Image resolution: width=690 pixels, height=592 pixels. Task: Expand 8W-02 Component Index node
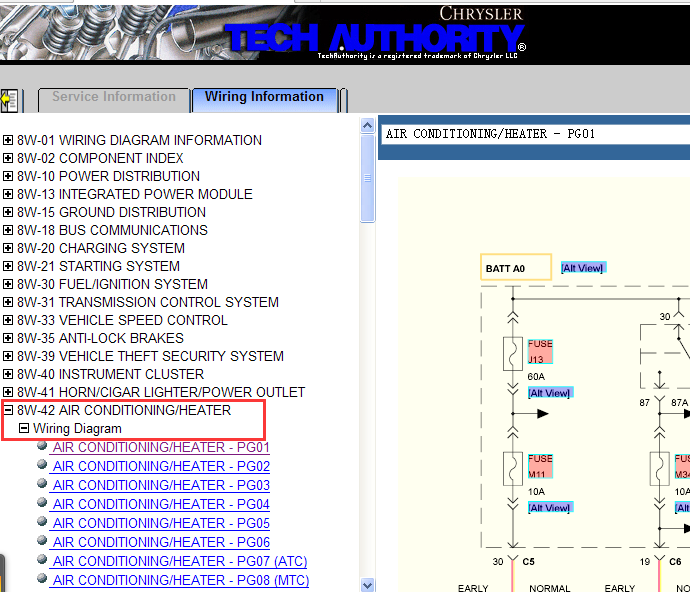pos(7,158)
